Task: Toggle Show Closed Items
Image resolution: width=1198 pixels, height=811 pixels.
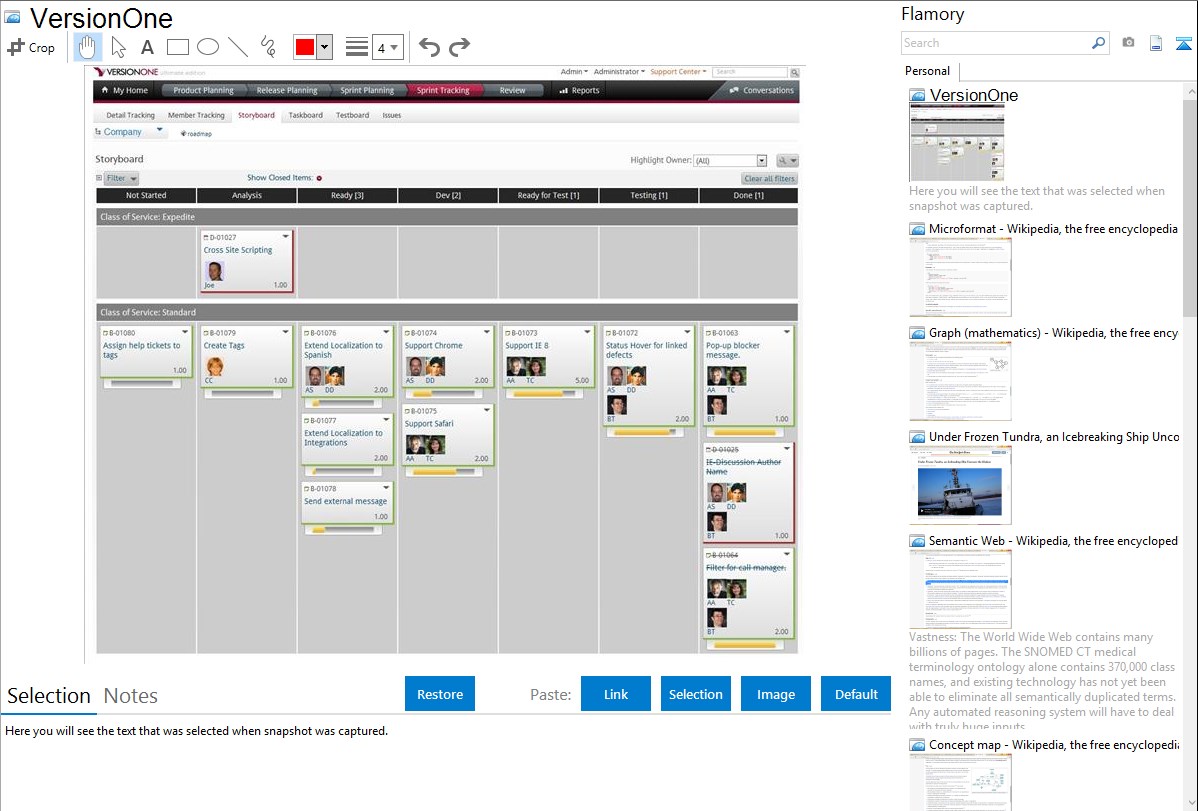Action: (x=319, y=178)
